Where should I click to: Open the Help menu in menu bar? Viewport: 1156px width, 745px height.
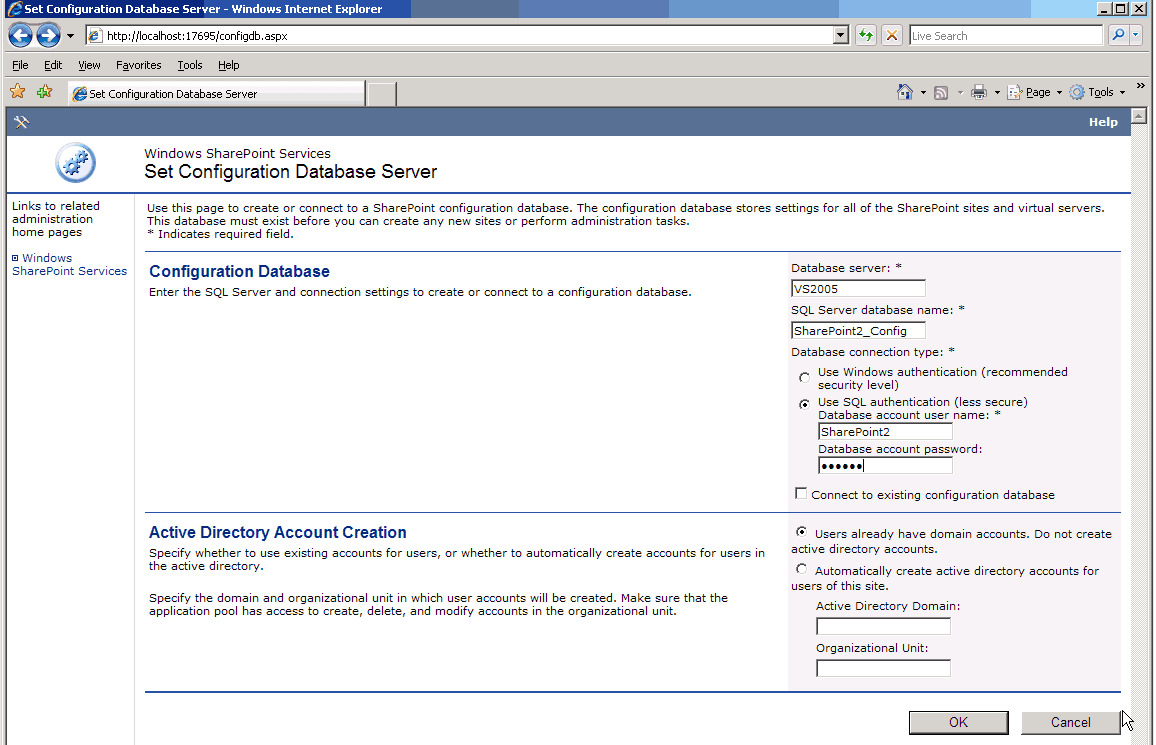click(x=229, y=65)
